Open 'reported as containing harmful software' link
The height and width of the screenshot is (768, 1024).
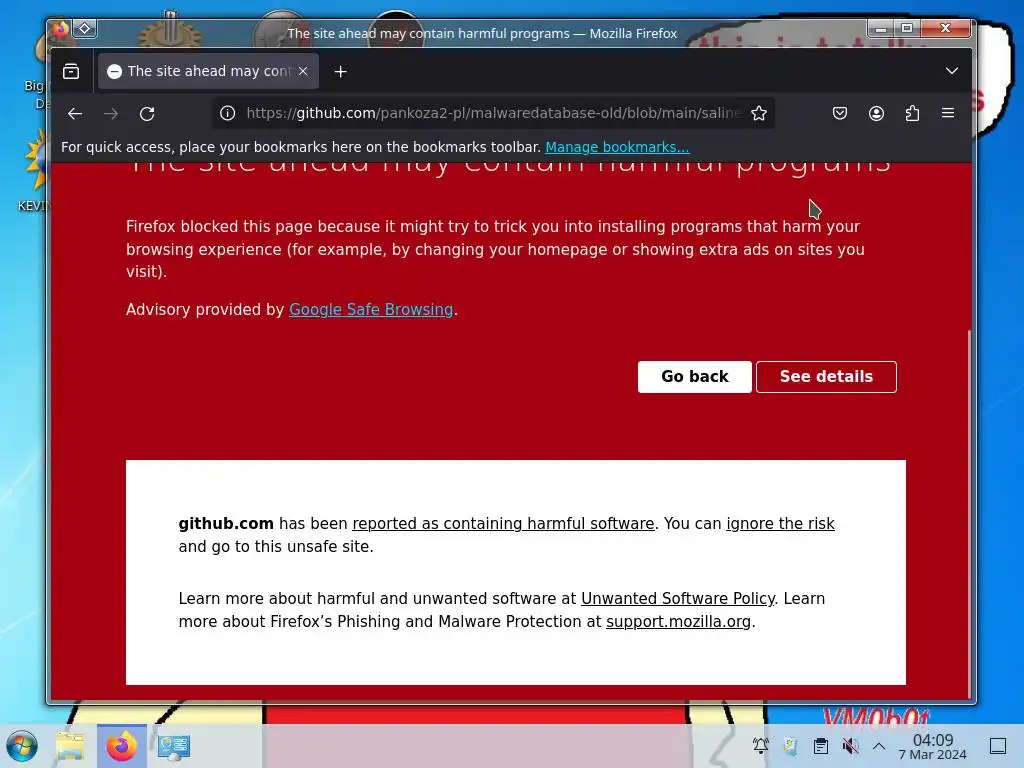[x=503, y=524]
